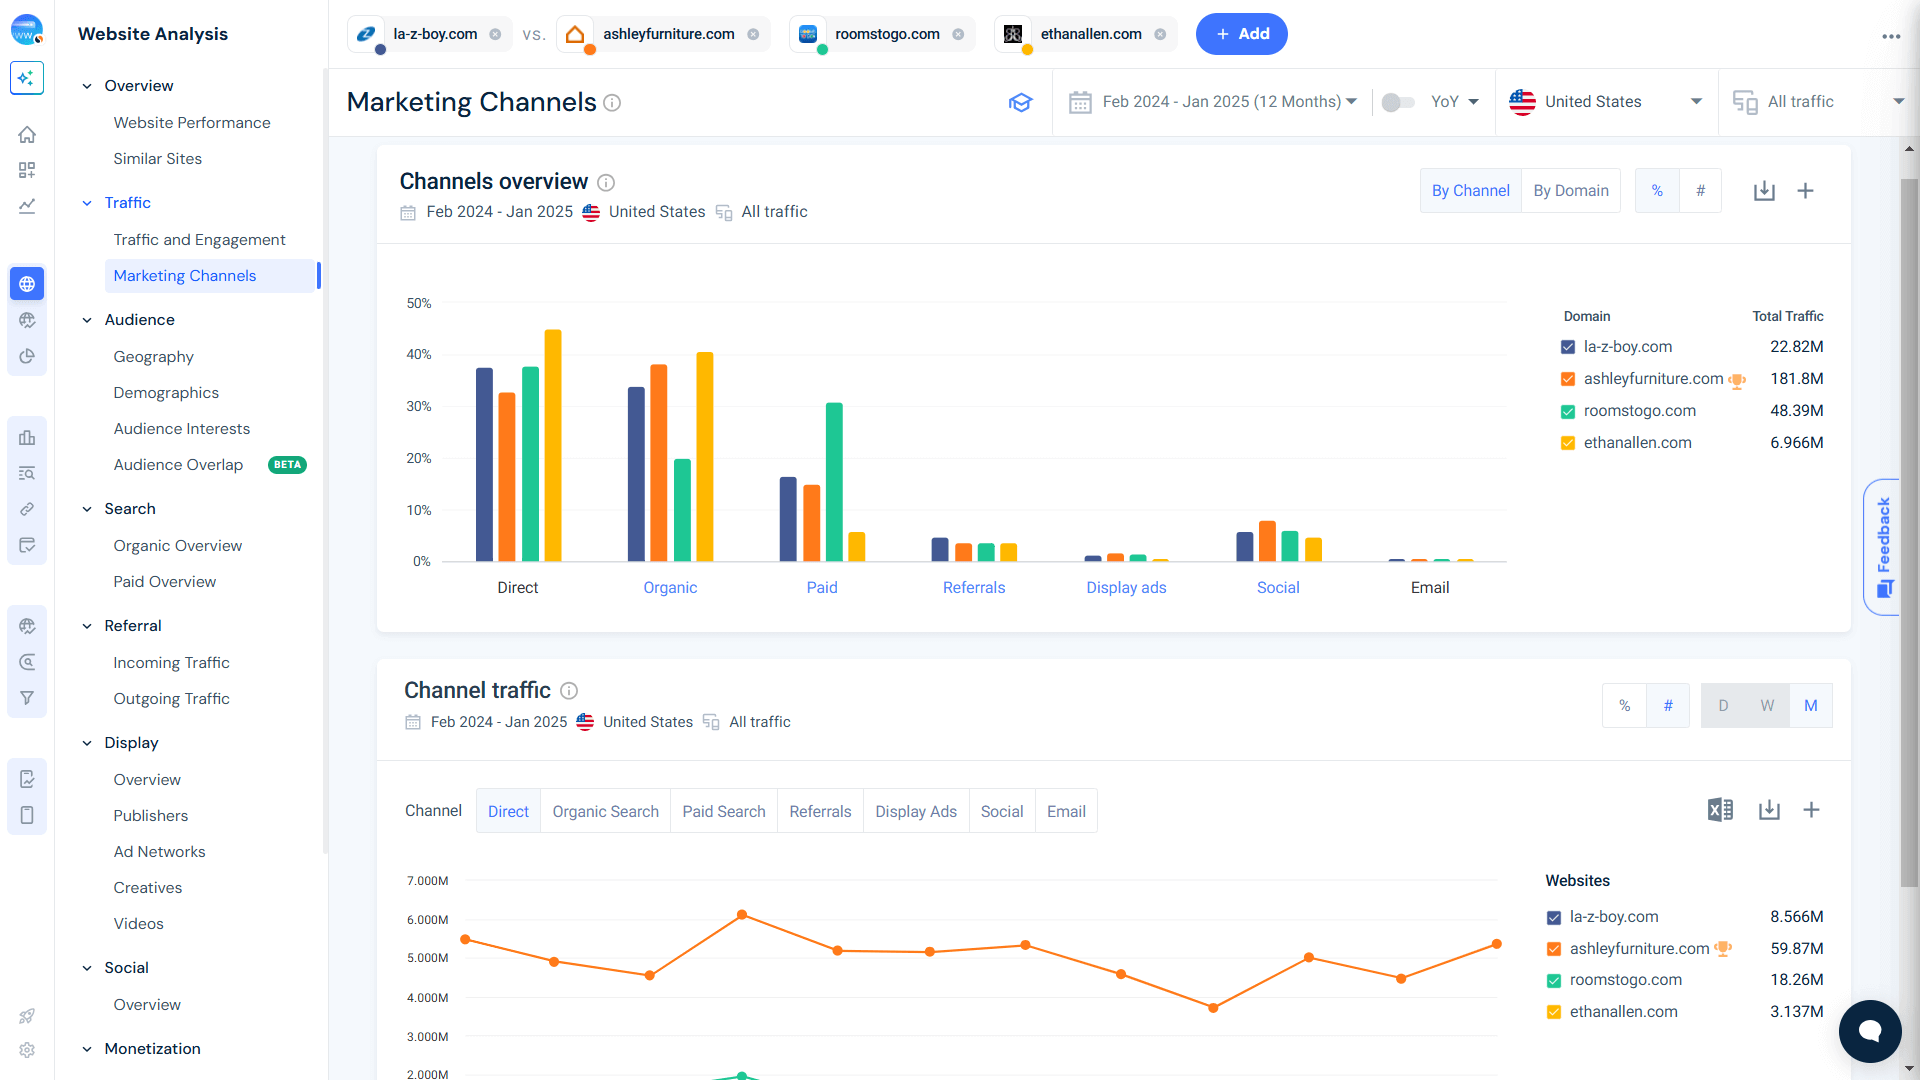Toggle the YoY comparison switch

[1397, 102]
